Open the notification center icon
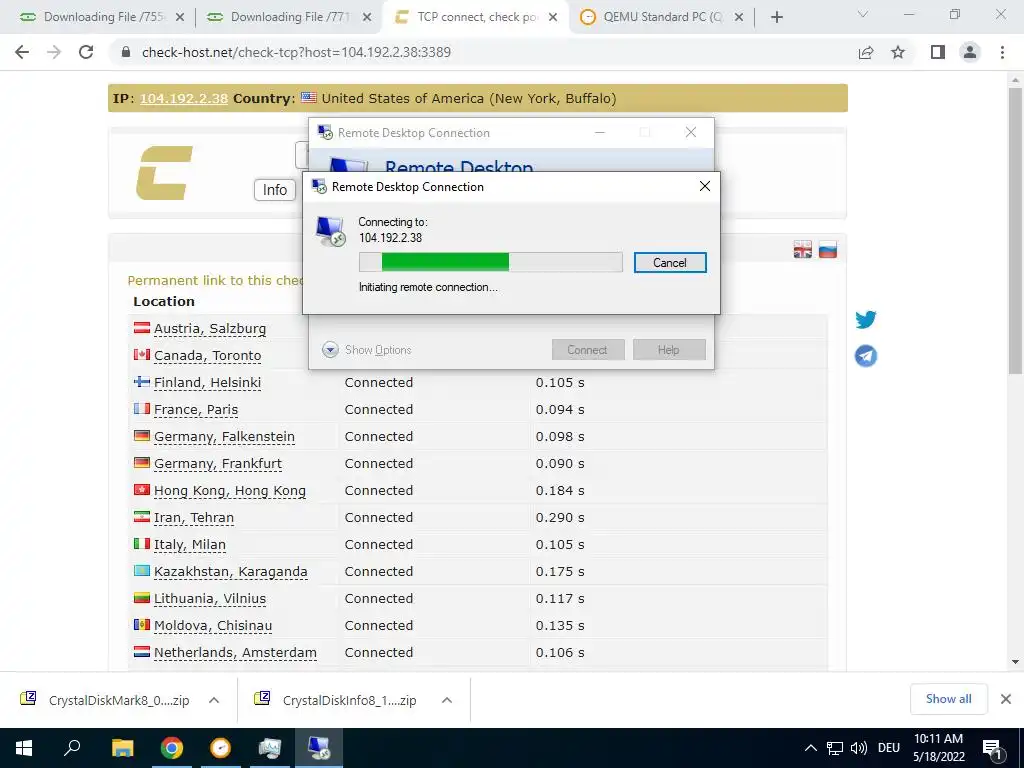1024x768 pixels. click(992, 748)
